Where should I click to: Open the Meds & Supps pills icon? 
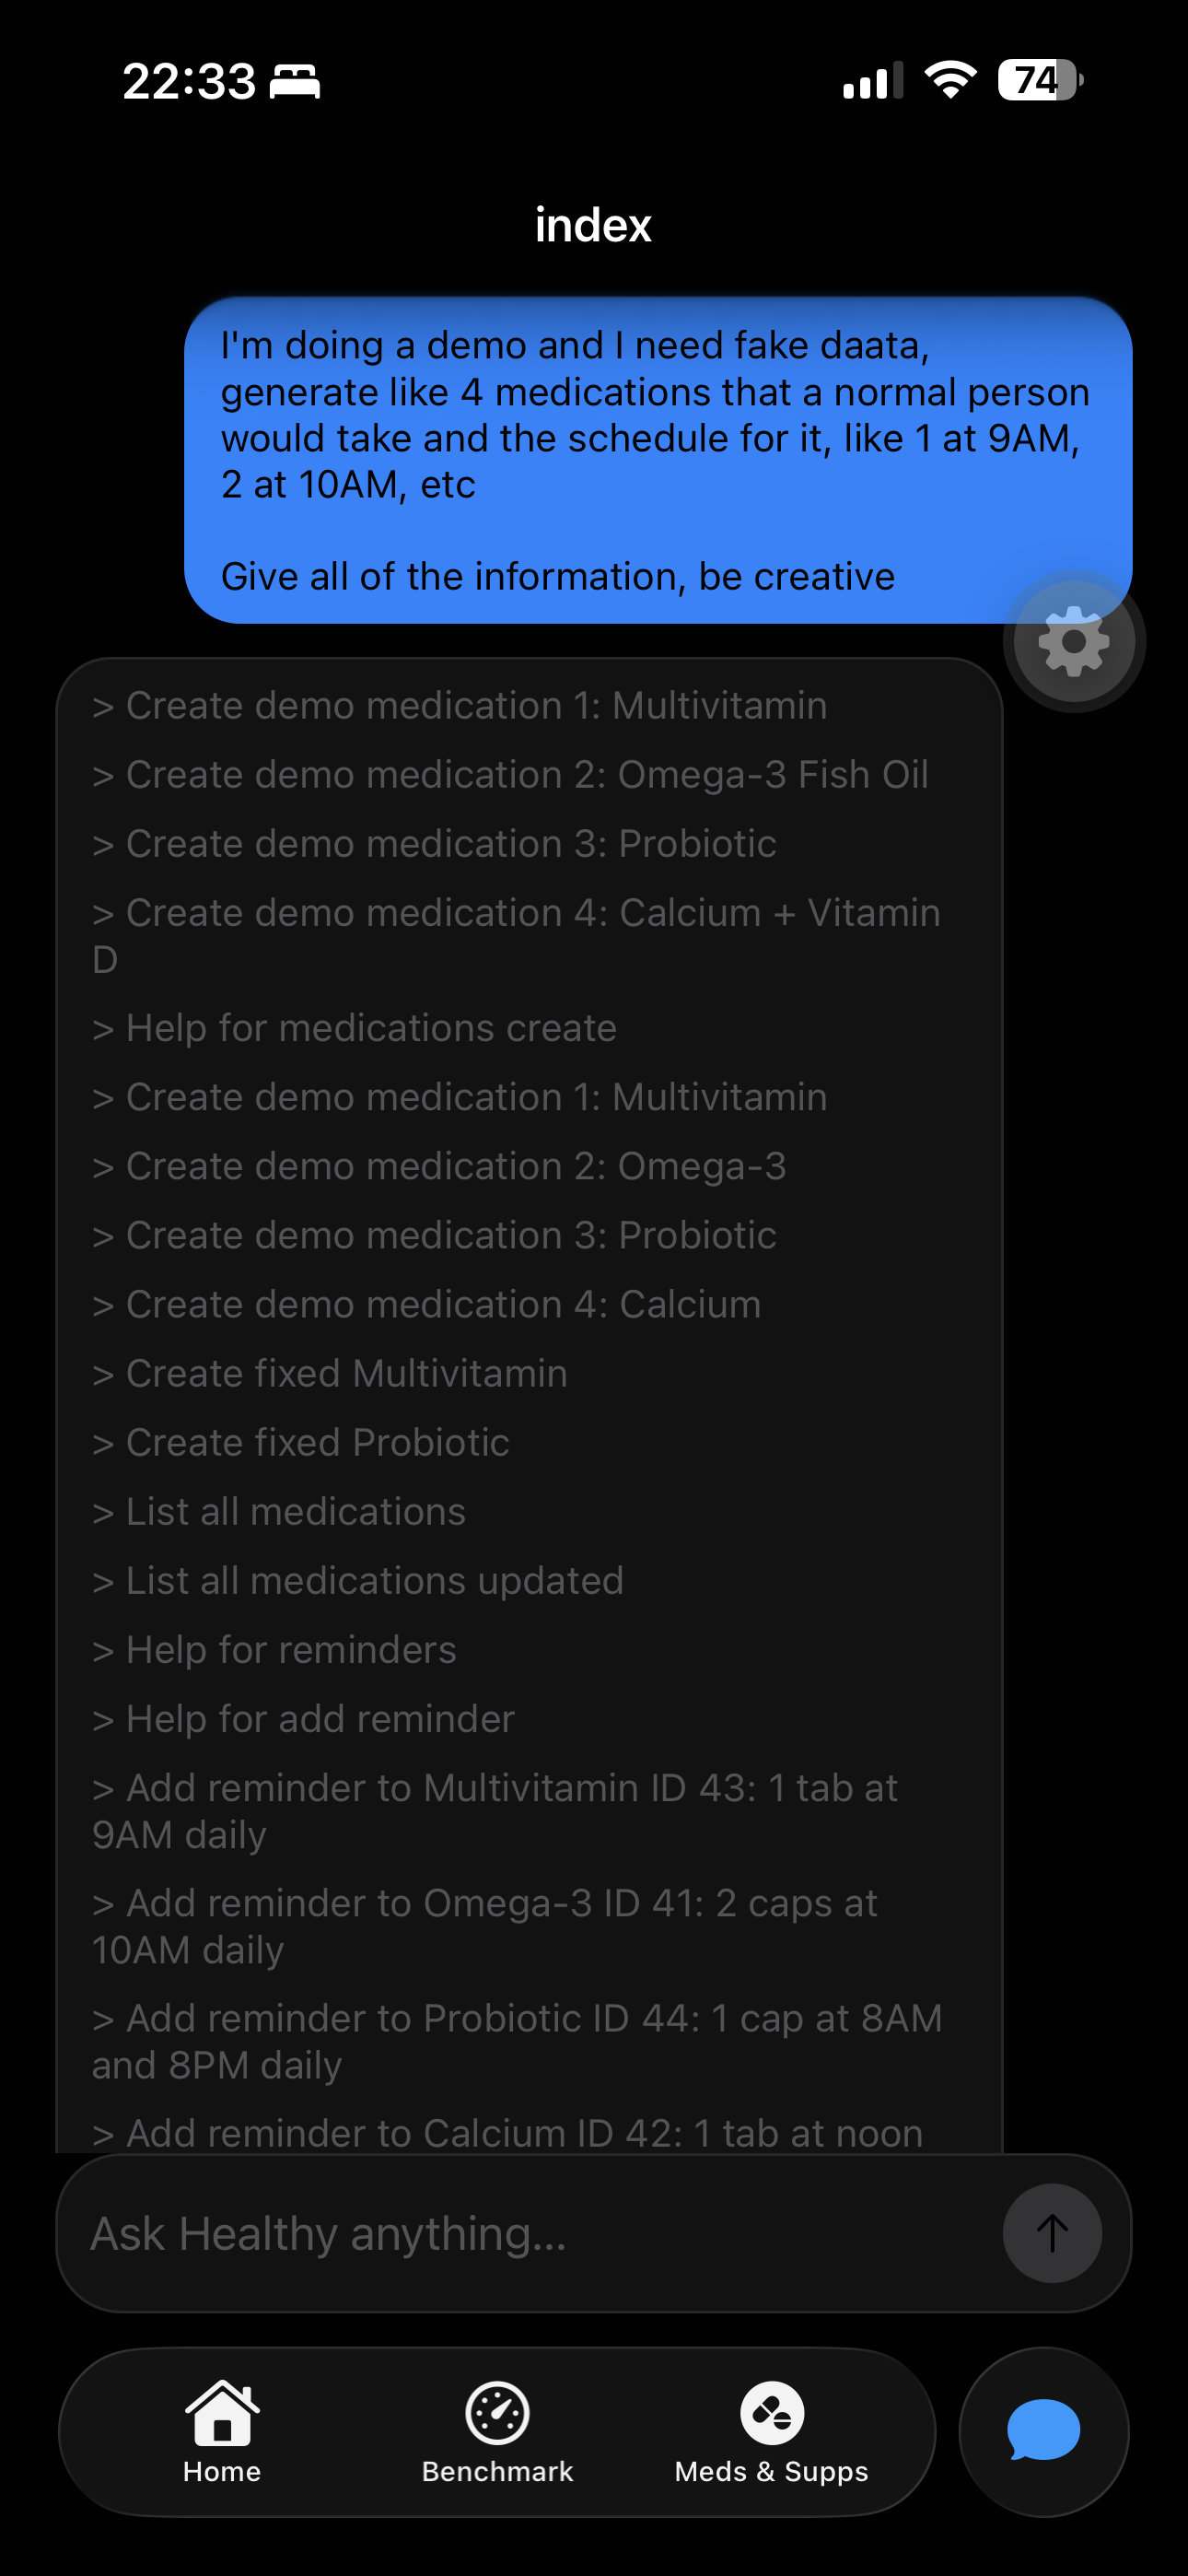(771, 2412)
